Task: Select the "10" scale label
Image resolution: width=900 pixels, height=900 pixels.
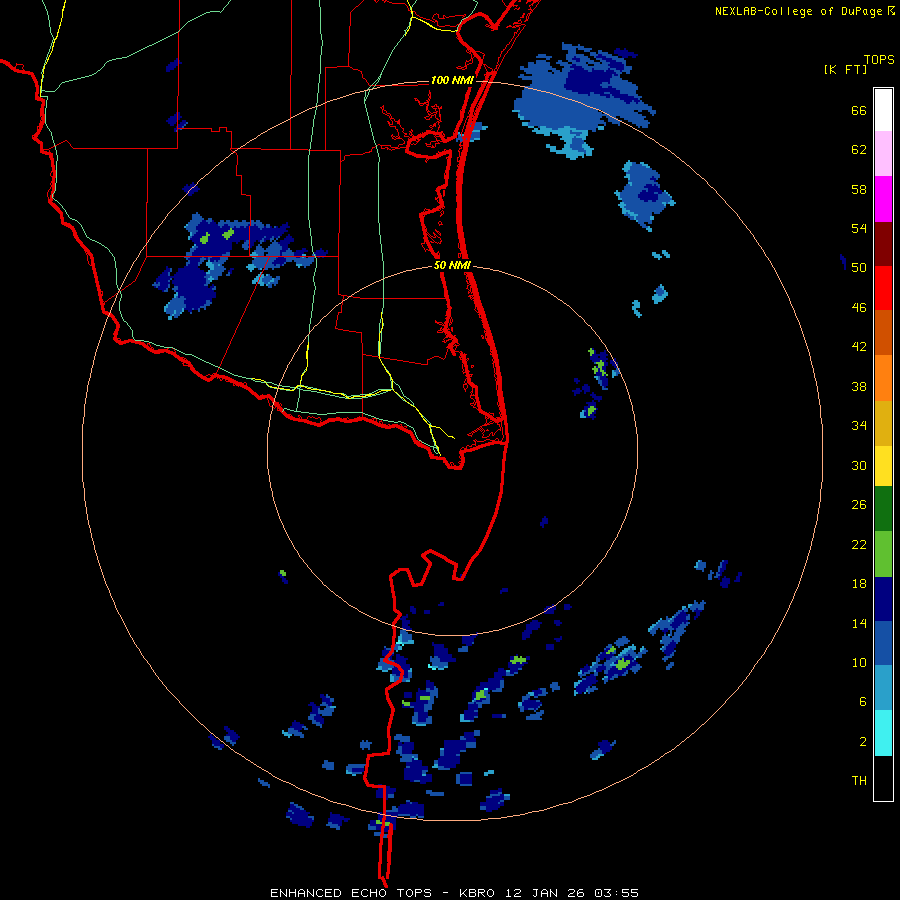Action: 859,663
